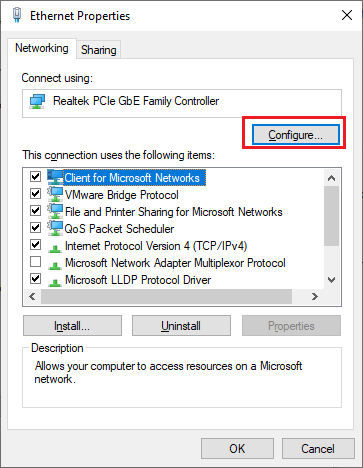Click the File and Printer Sharing icon
Viewport: 363px width, 468px height.
[x=55, y=211]
